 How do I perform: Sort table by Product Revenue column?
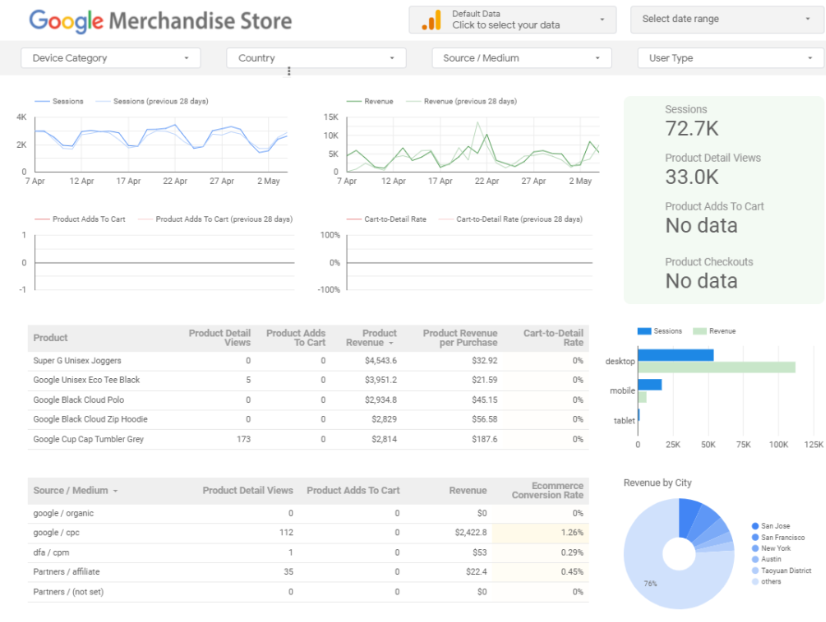tap(371, 338)
